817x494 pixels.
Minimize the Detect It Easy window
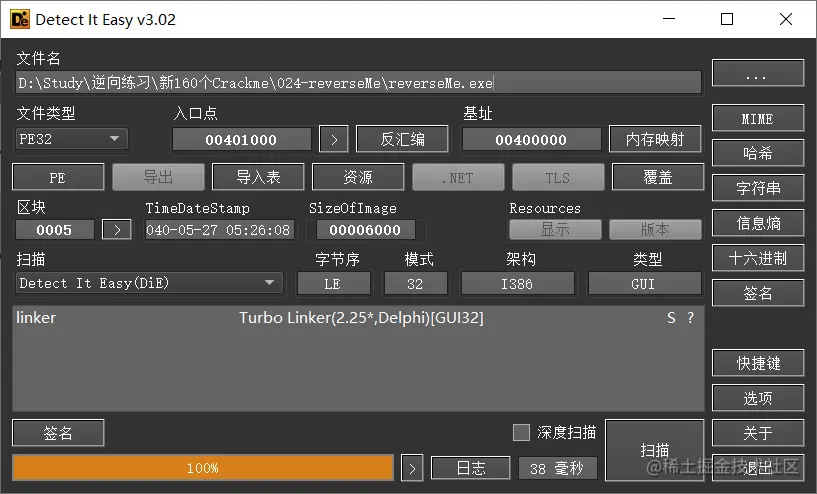(x=669, y=19)
